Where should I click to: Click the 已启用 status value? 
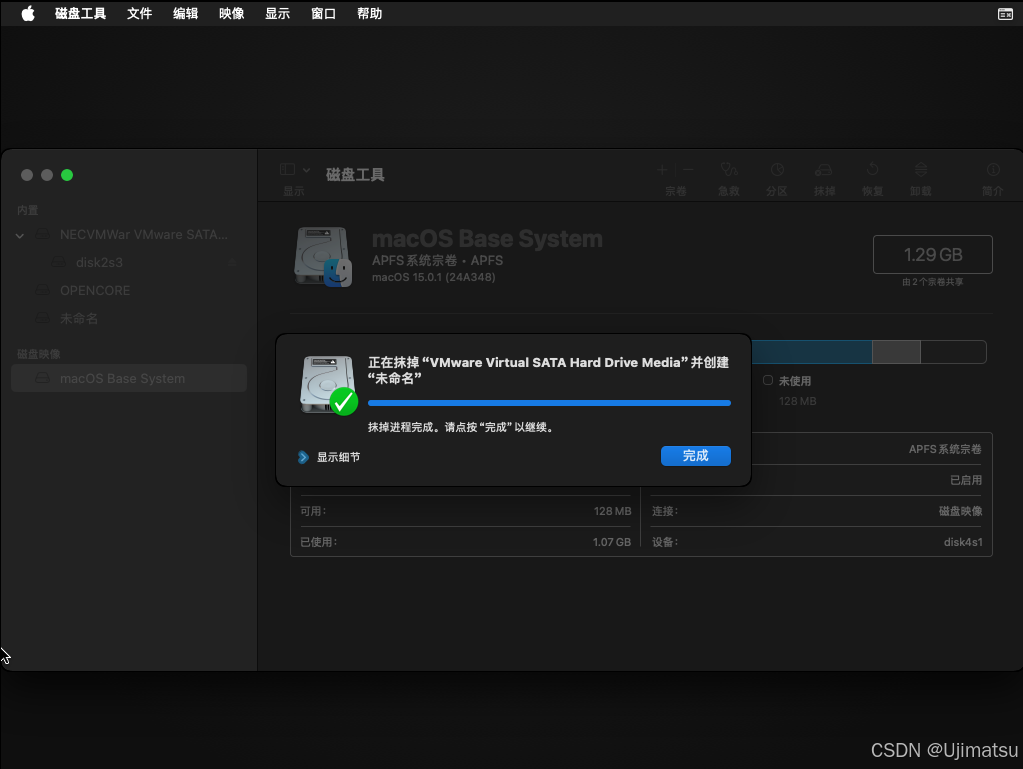click(966, 480)
